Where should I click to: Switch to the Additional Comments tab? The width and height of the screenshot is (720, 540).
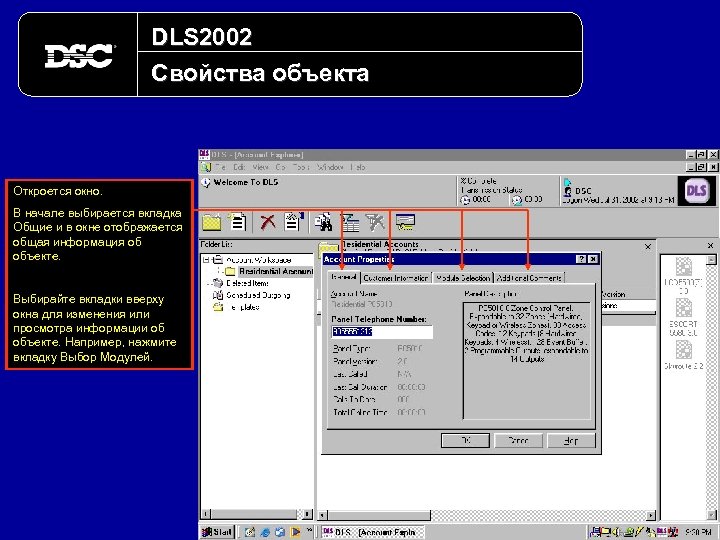tap(529, 278)
